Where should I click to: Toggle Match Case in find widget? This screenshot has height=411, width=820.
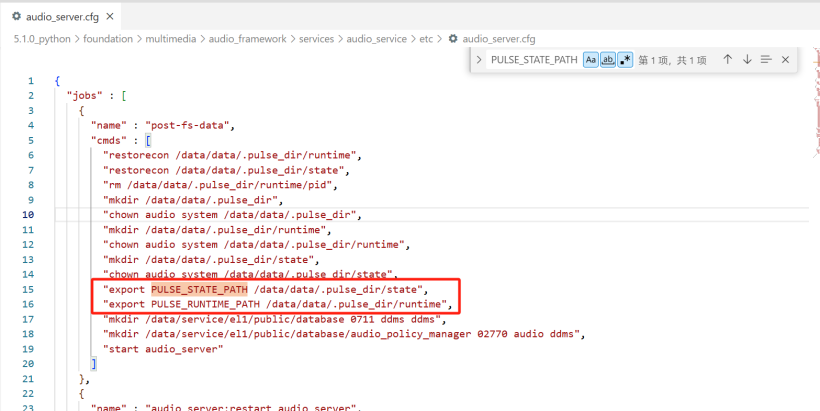[590, 60]
